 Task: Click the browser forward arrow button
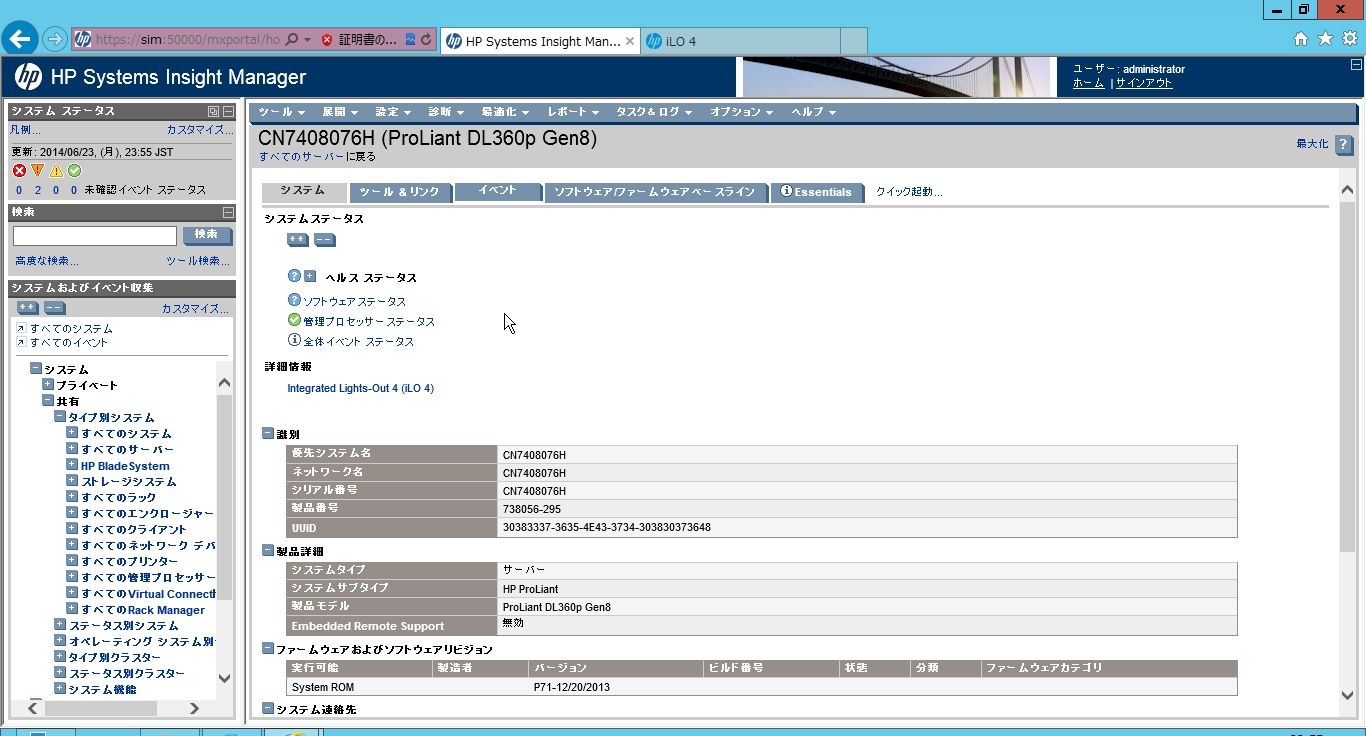tap(55, 40)
